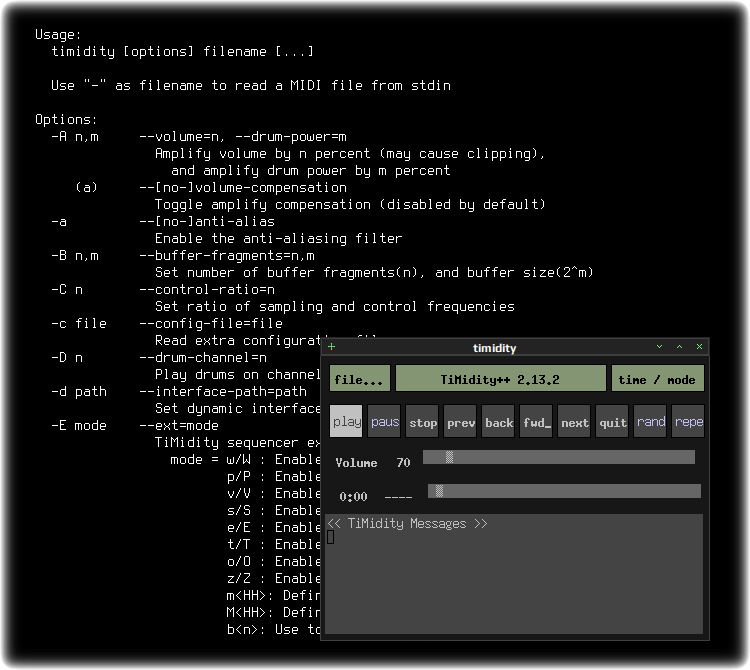
Task: Click "--config-file=file" text in terminal
Action: click(211, 324)
